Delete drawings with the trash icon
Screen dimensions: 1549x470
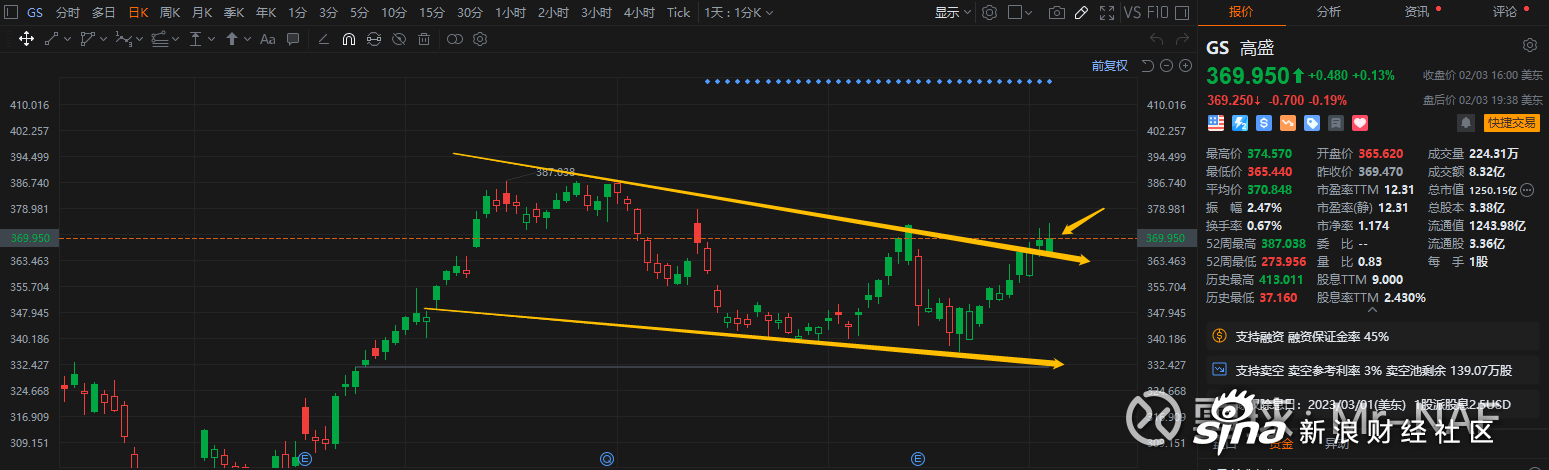tap(424, 39)
